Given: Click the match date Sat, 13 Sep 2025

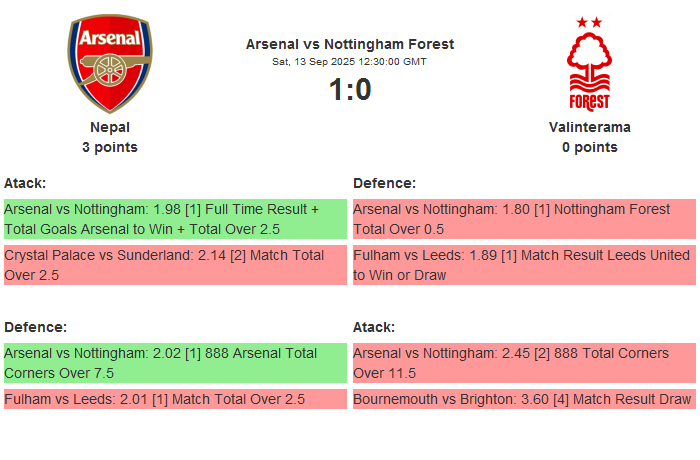Looking at the screenshot, I should click(350, 61).
